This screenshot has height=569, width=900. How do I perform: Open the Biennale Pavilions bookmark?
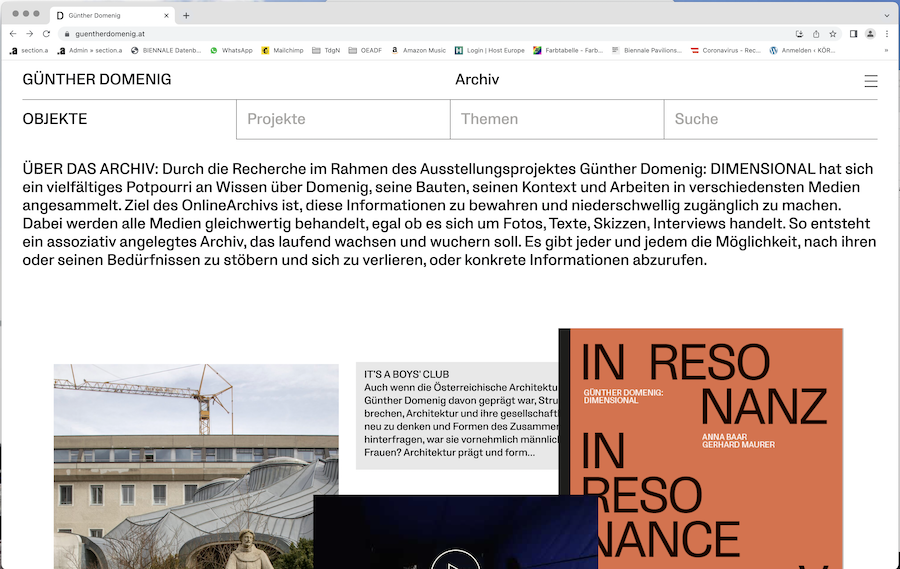[647, 51]
